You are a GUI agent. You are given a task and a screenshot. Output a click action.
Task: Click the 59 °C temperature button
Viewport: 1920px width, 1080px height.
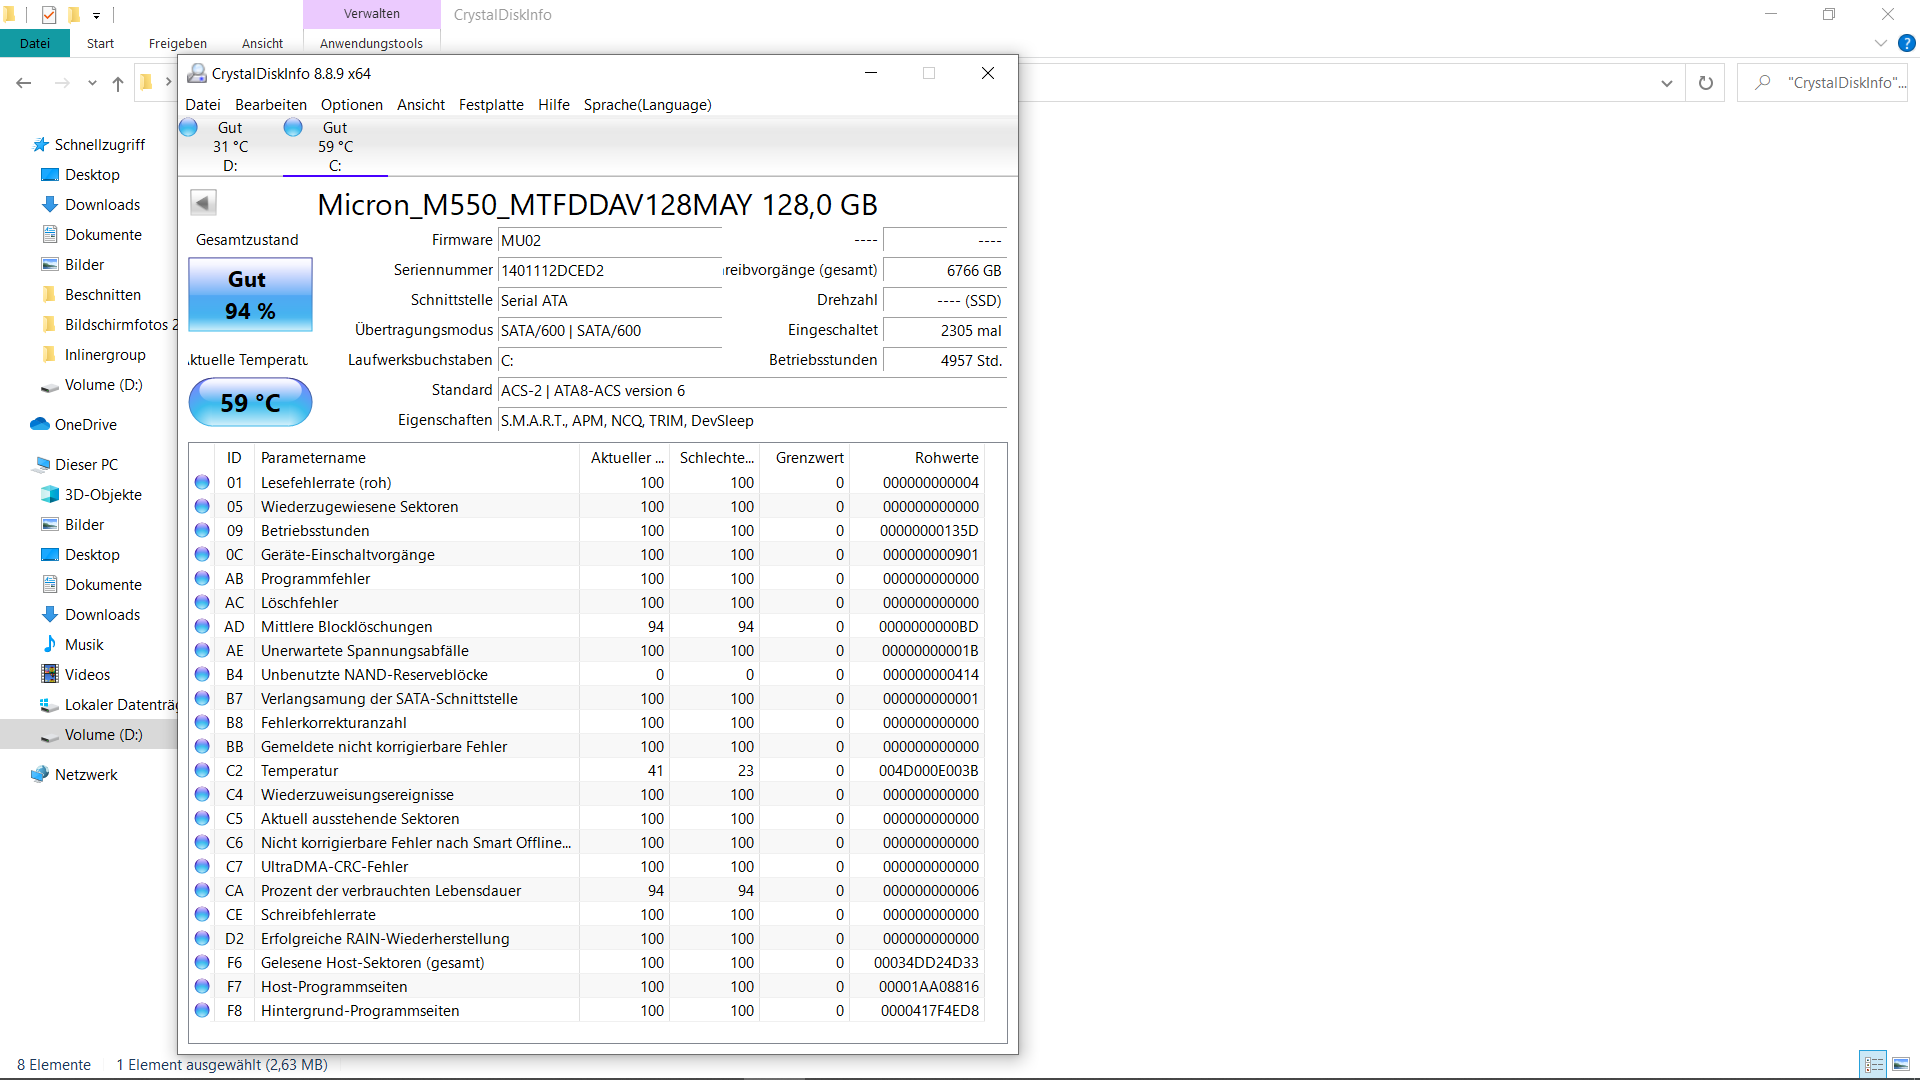(x=250, y=402)
